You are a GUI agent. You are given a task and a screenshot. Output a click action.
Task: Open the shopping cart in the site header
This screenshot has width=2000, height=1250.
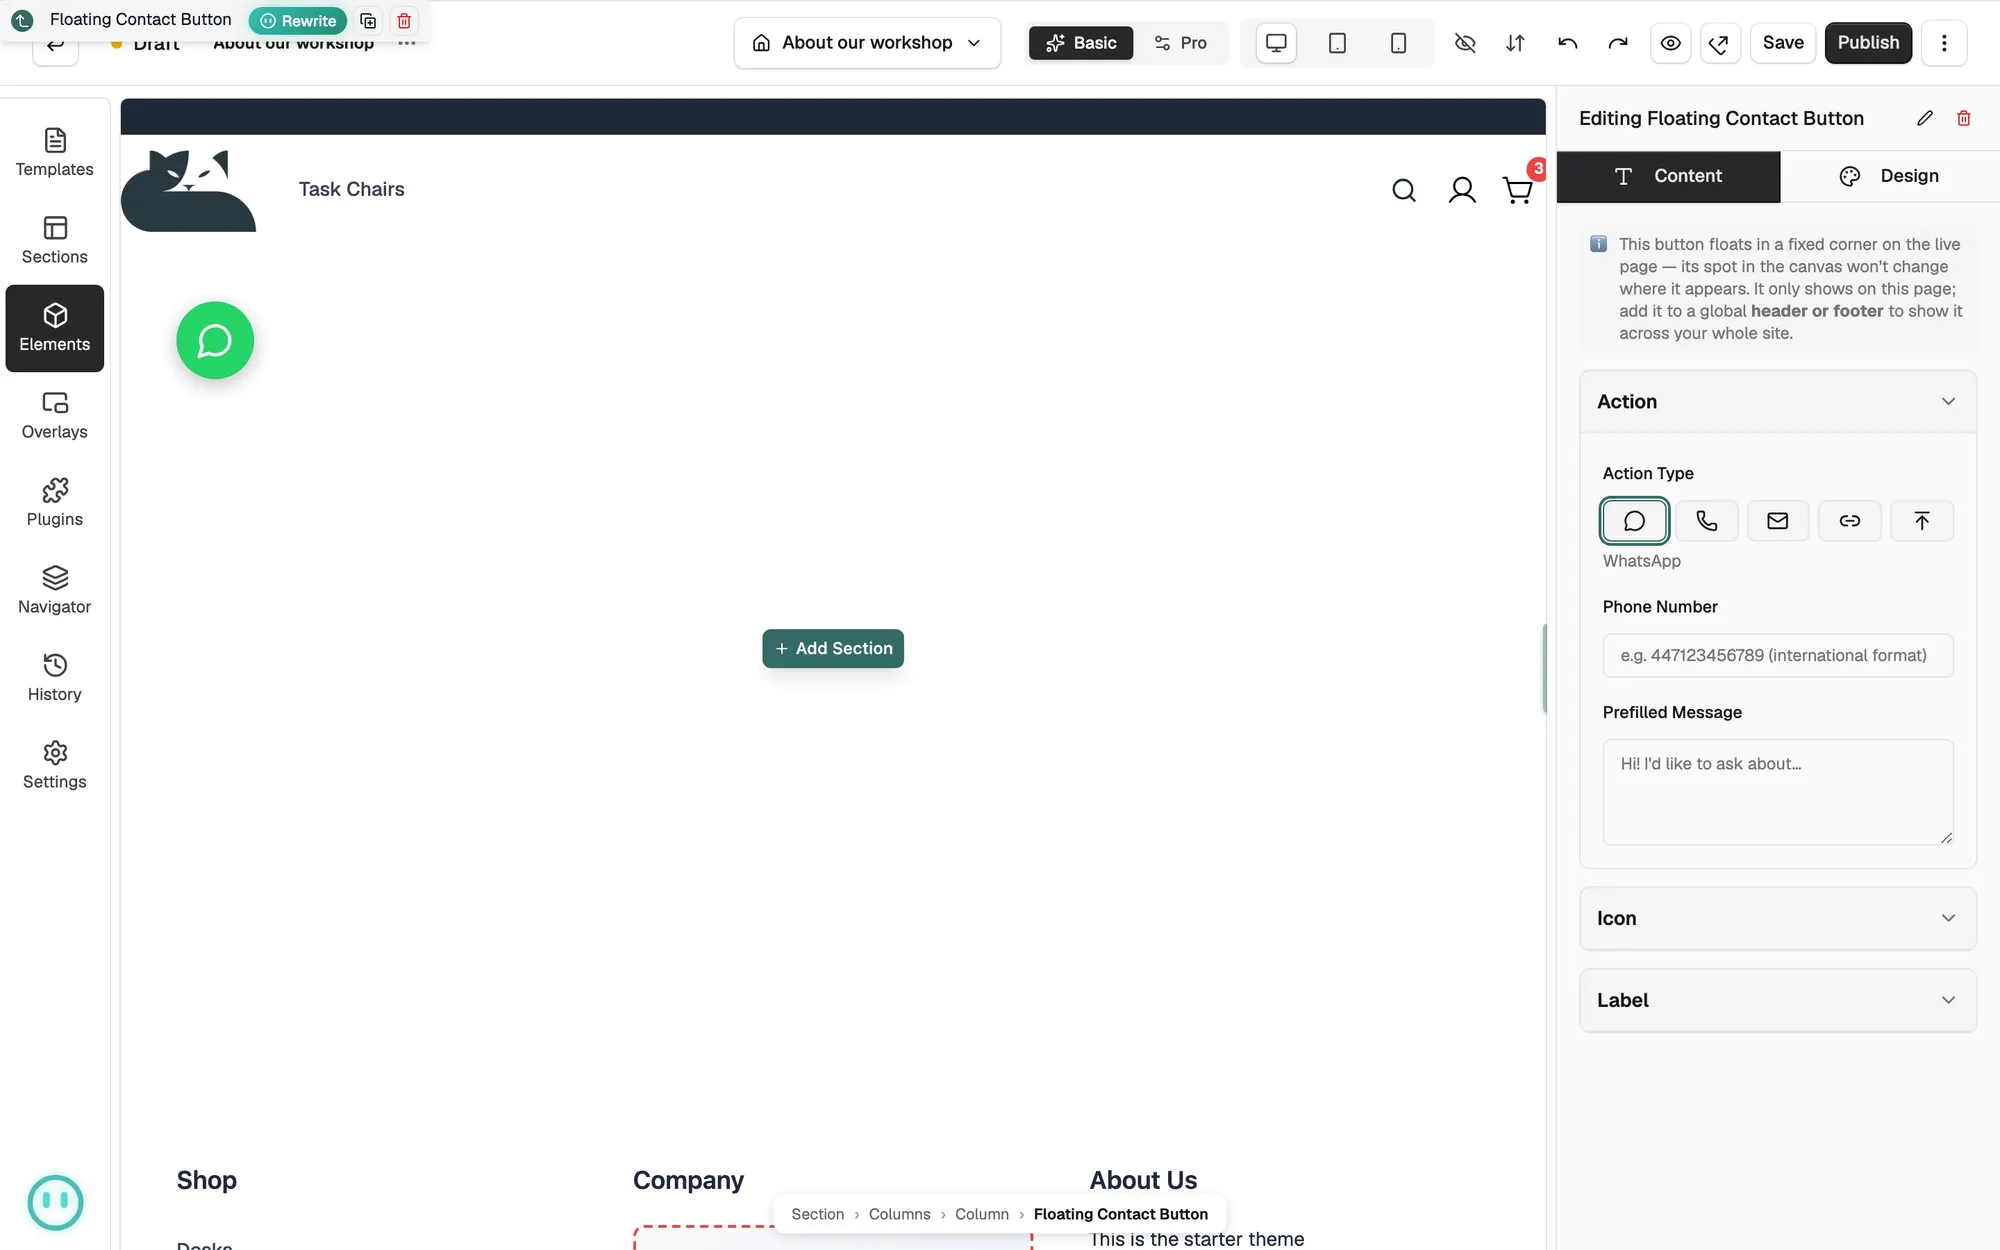pyautogui.click(x=1518, y=190)
